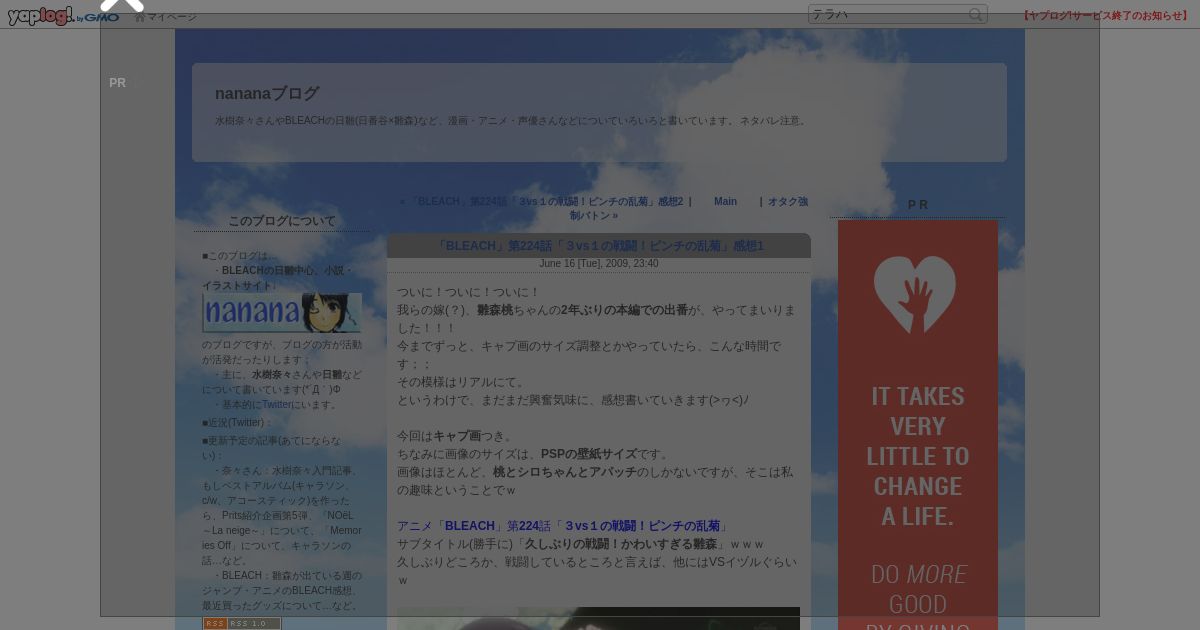Close the overlay with the white X icon
Screen dimensions: 1200x630
coord(122,3)
